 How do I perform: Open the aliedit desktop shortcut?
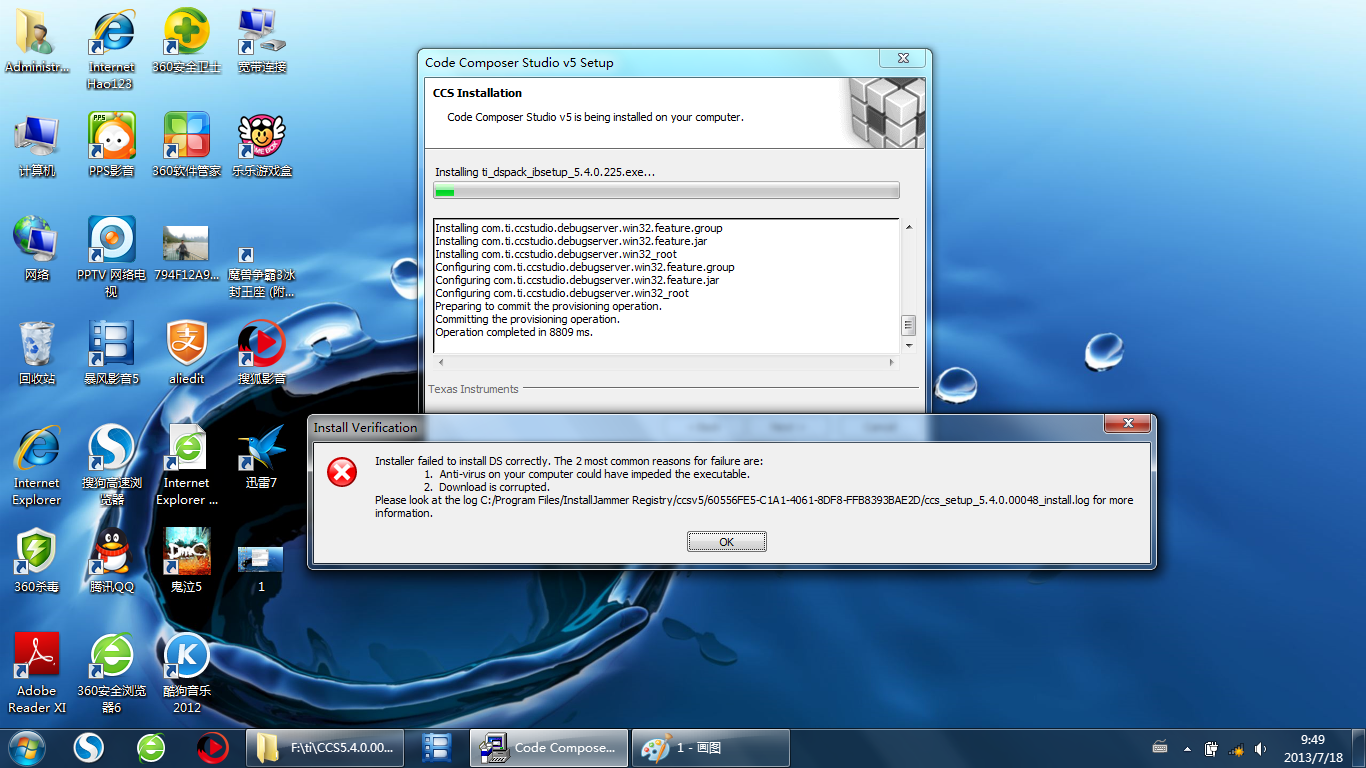[x=186, y=353]
